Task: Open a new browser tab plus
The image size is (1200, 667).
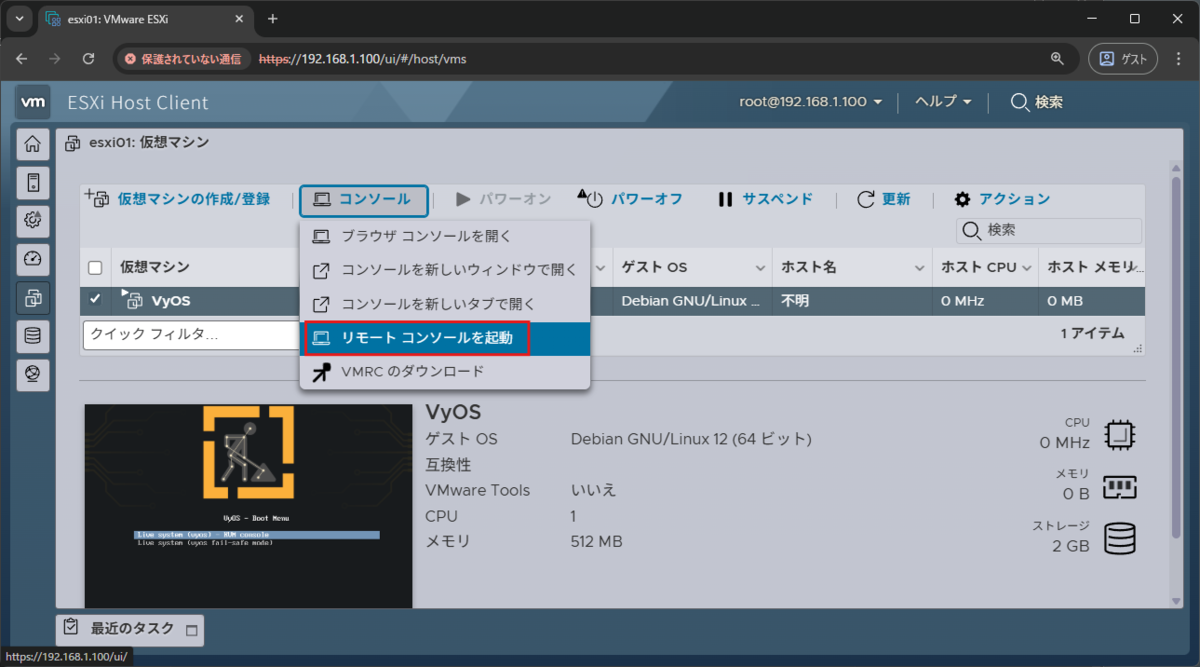Action: [x=272, y=19]
